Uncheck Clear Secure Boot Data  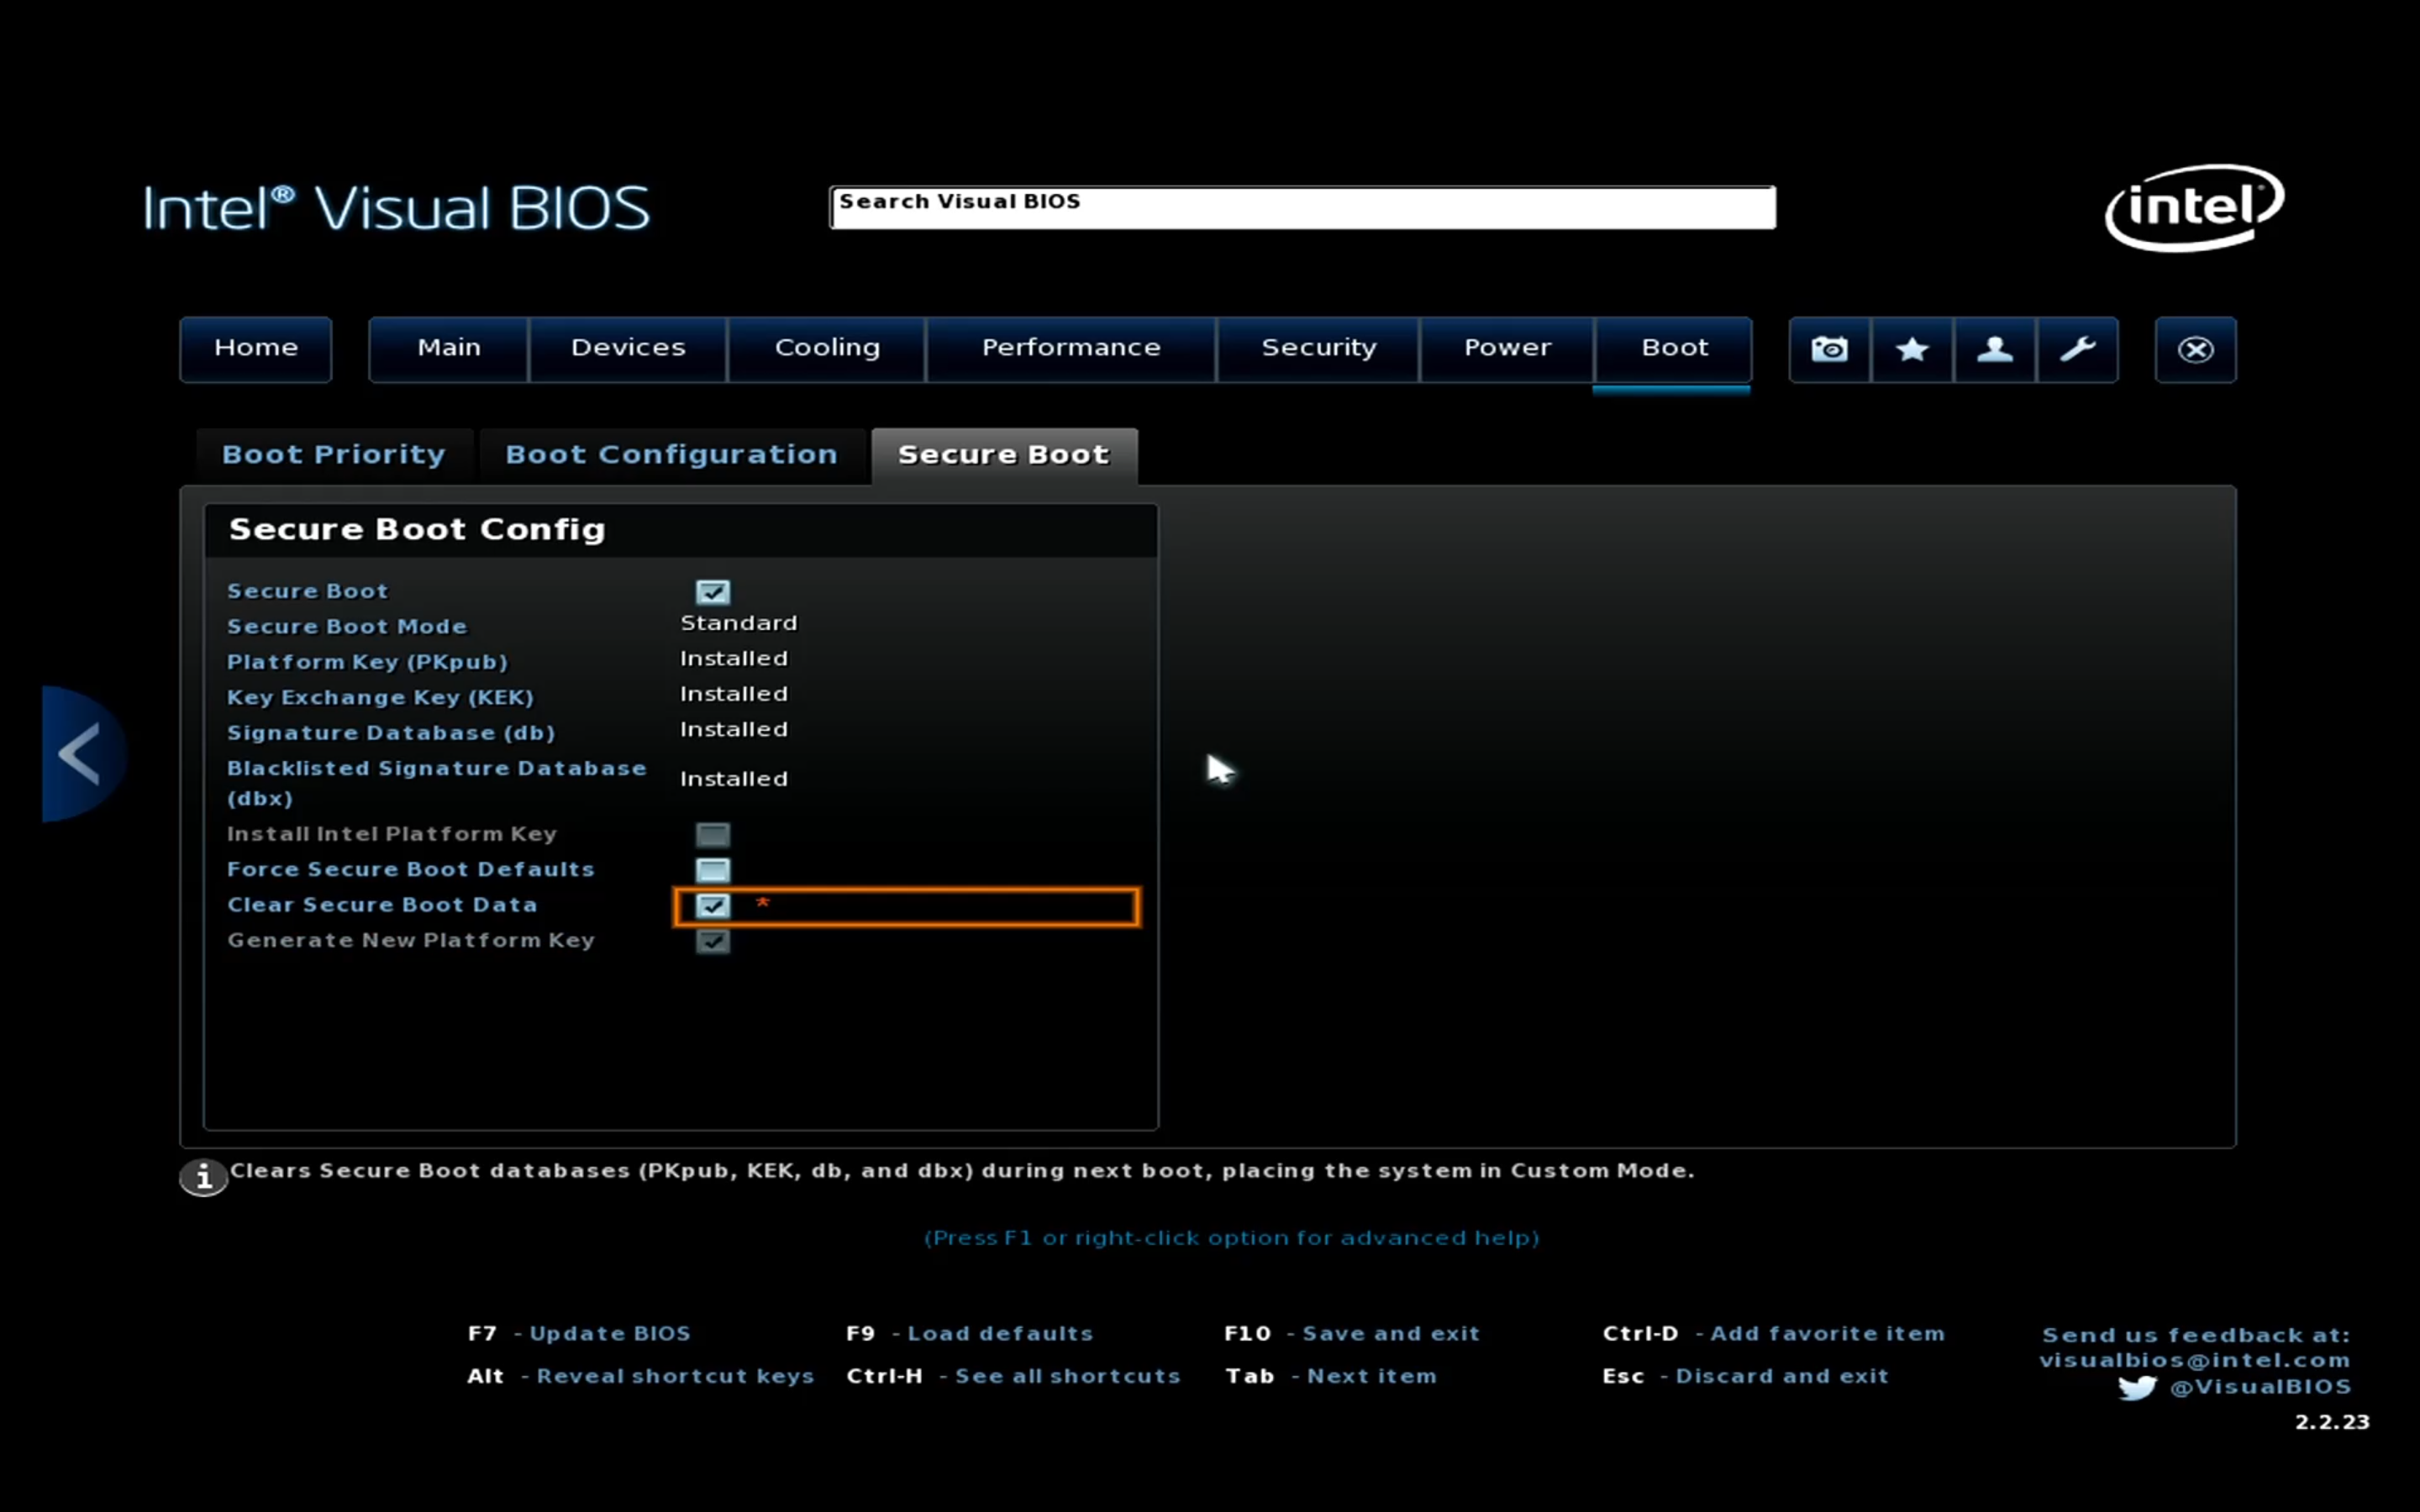713,906
